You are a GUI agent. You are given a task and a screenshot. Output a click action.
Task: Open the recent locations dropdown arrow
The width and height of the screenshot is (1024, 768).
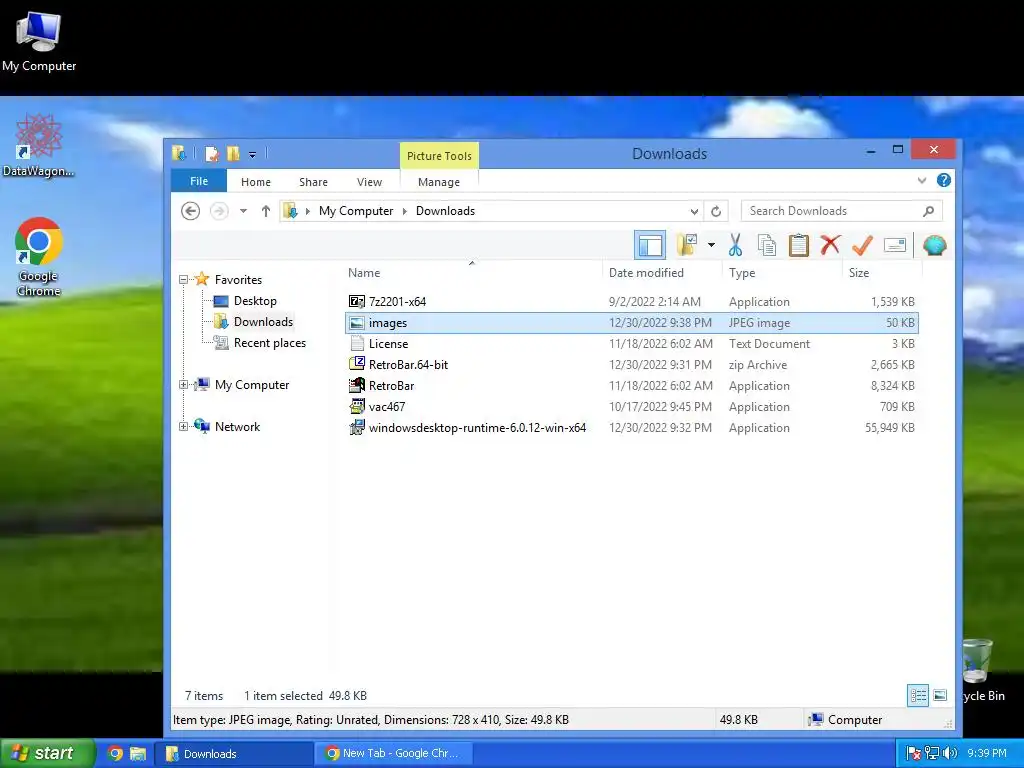243,211
